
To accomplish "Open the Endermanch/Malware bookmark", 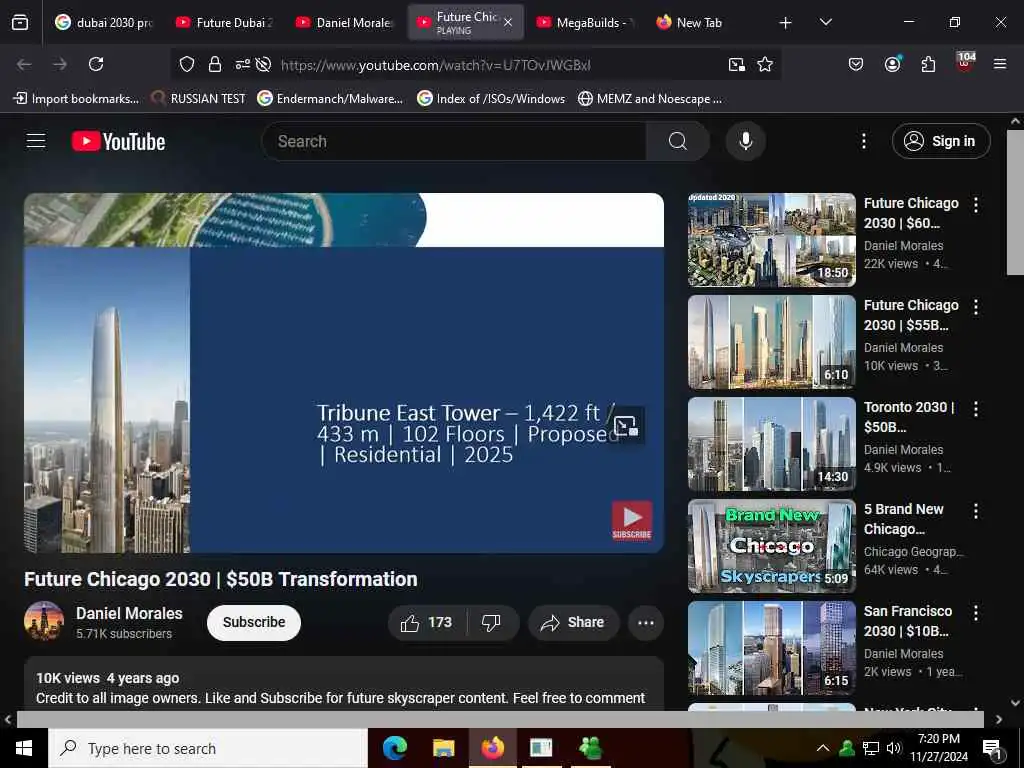I will (330, 99).
